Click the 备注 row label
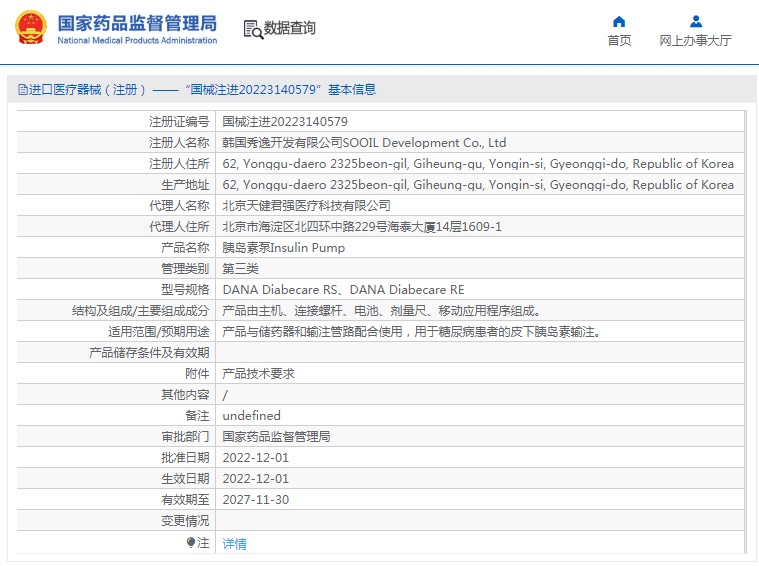Image resolution: width=759 pixels, height=566 pixels. 197,416
